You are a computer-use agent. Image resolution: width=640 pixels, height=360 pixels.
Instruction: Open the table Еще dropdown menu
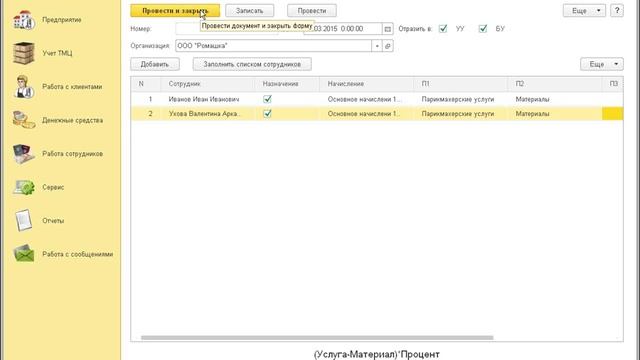click(x=602, y=64)
